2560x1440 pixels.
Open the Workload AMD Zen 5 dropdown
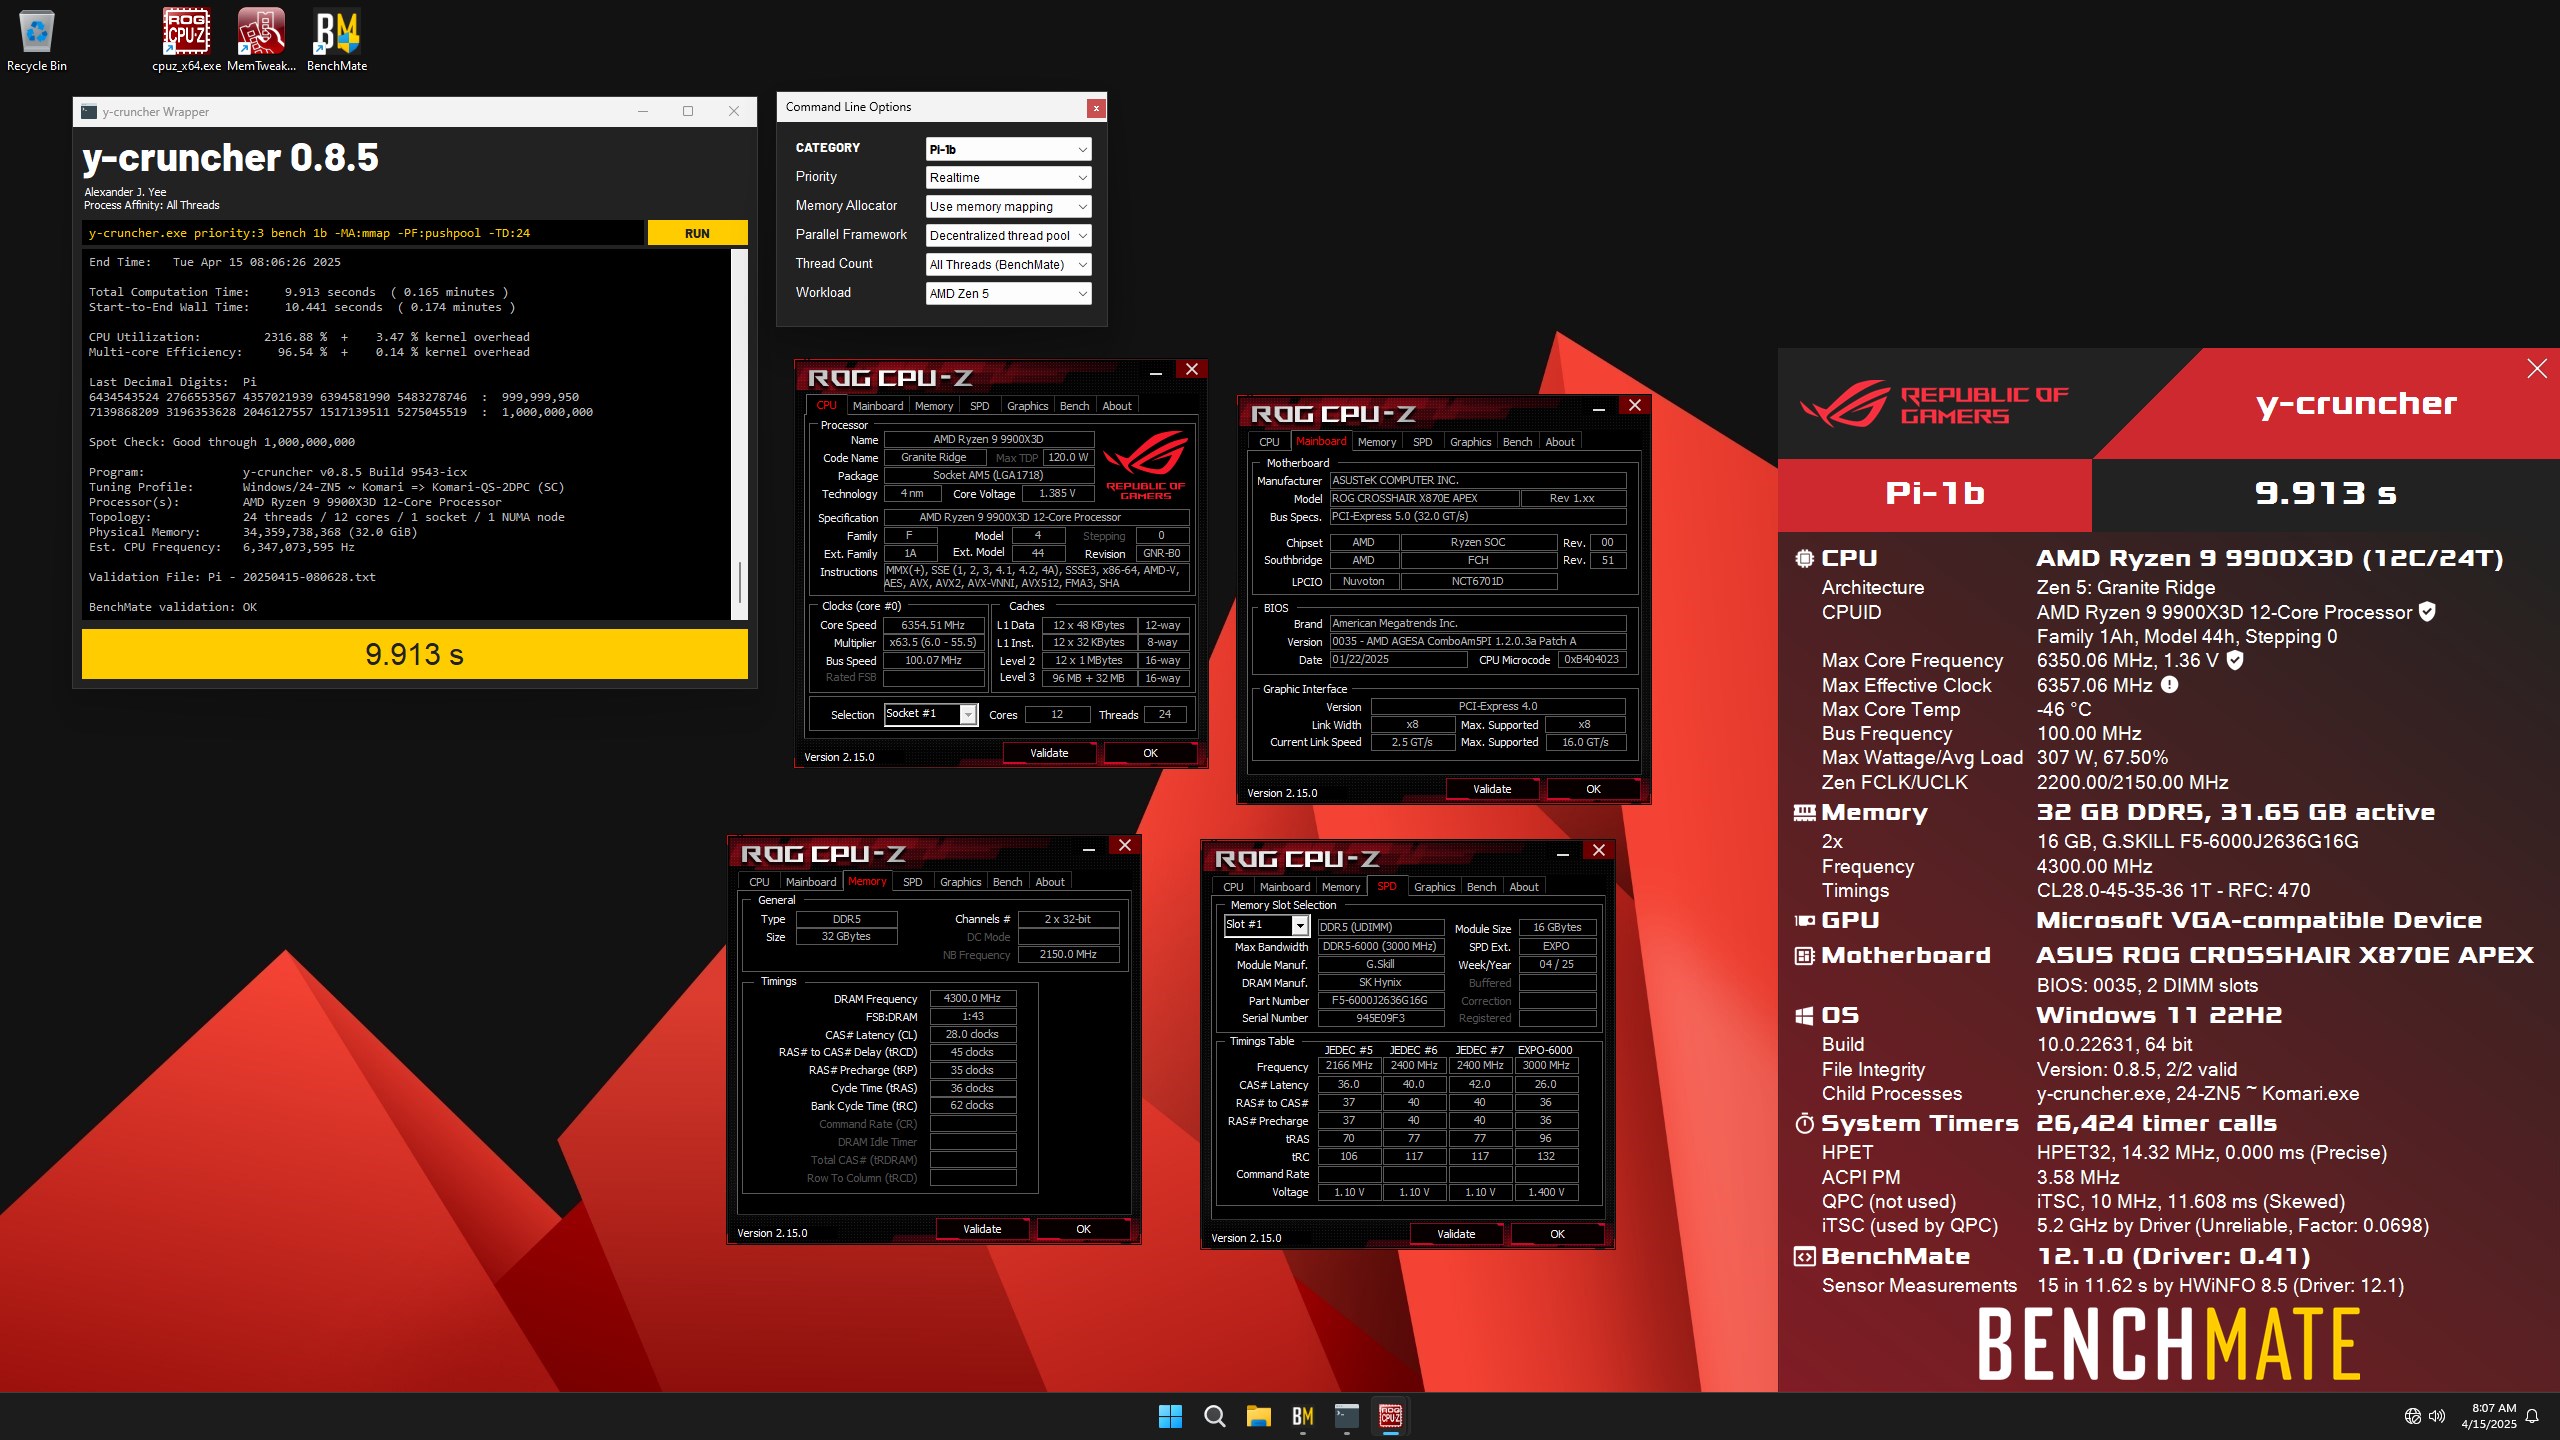1008,294
